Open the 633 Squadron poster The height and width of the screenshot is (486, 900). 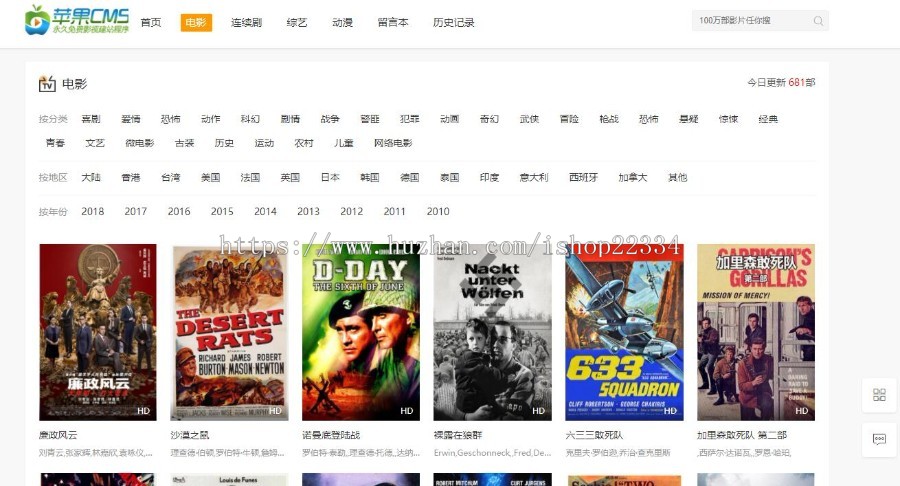point(624,332)
